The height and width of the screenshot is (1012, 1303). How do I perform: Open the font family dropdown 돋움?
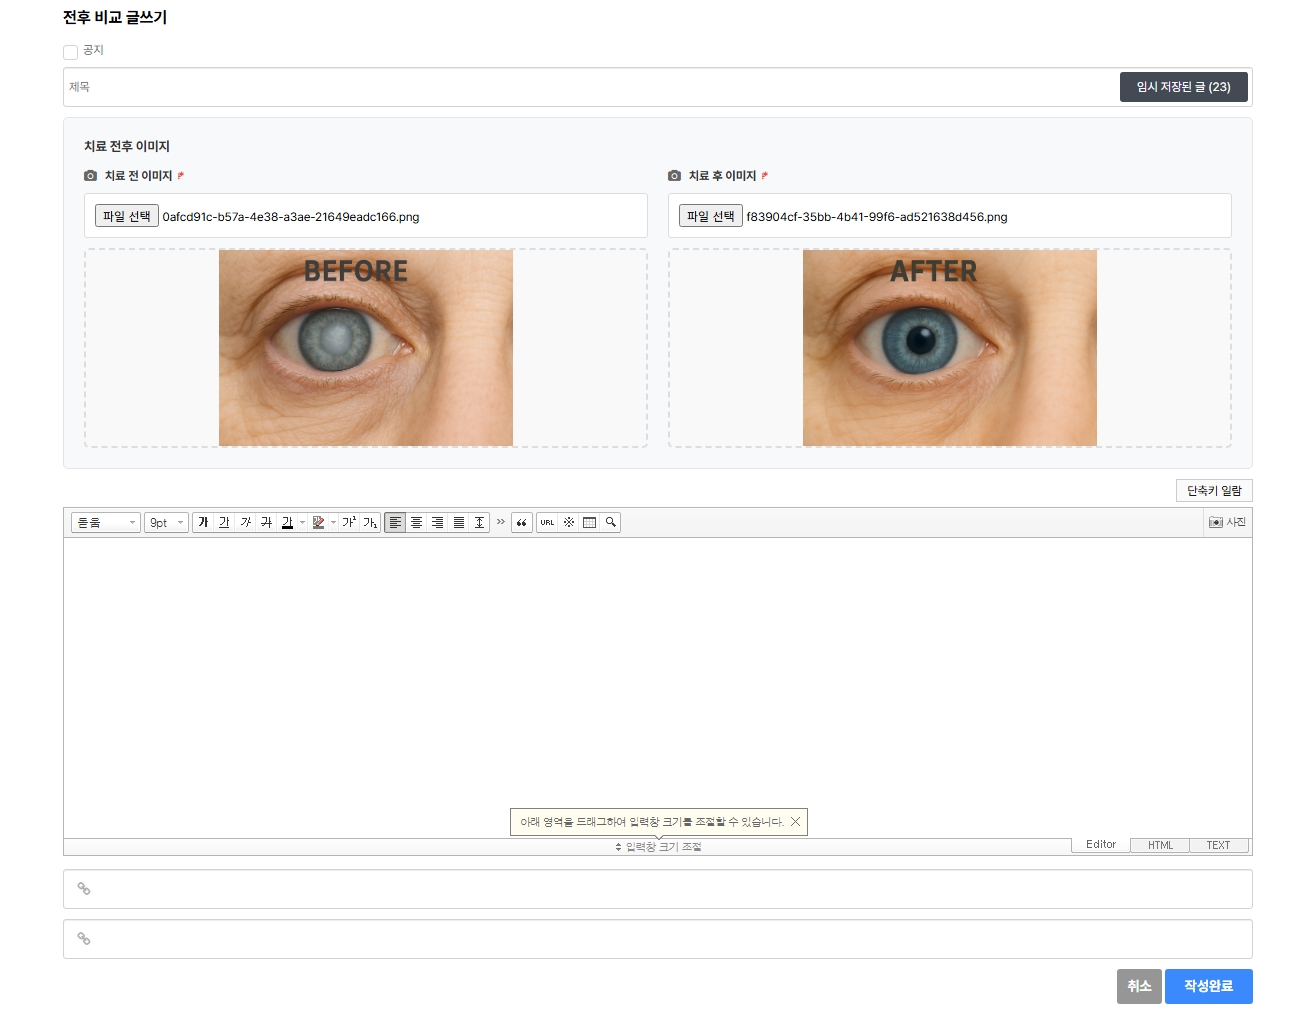[x=105, y=522]
